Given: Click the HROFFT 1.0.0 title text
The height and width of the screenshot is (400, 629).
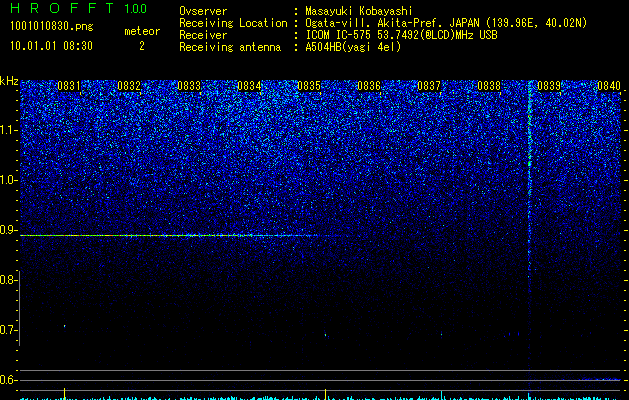Looking at the screenshot, I should [78, 8].
